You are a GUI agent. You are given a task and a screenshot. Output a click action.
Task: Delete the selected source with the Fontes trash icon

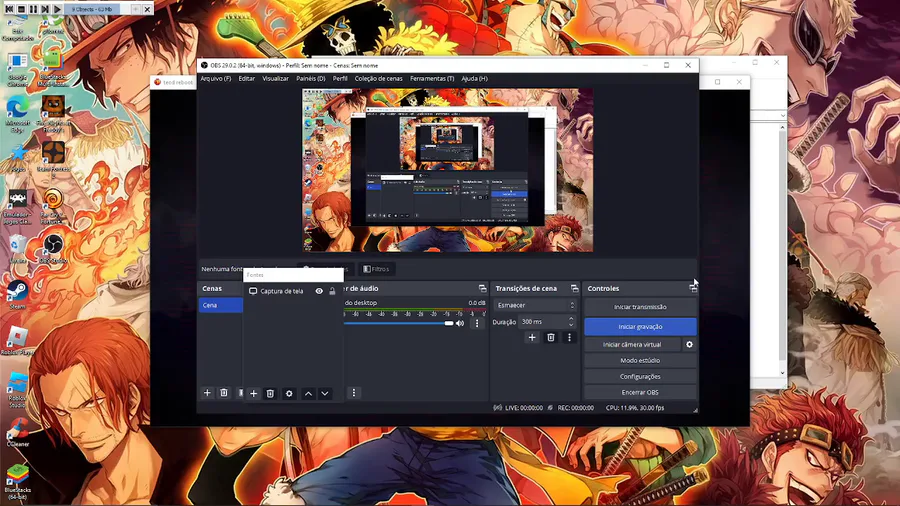[x=270, y=394]
